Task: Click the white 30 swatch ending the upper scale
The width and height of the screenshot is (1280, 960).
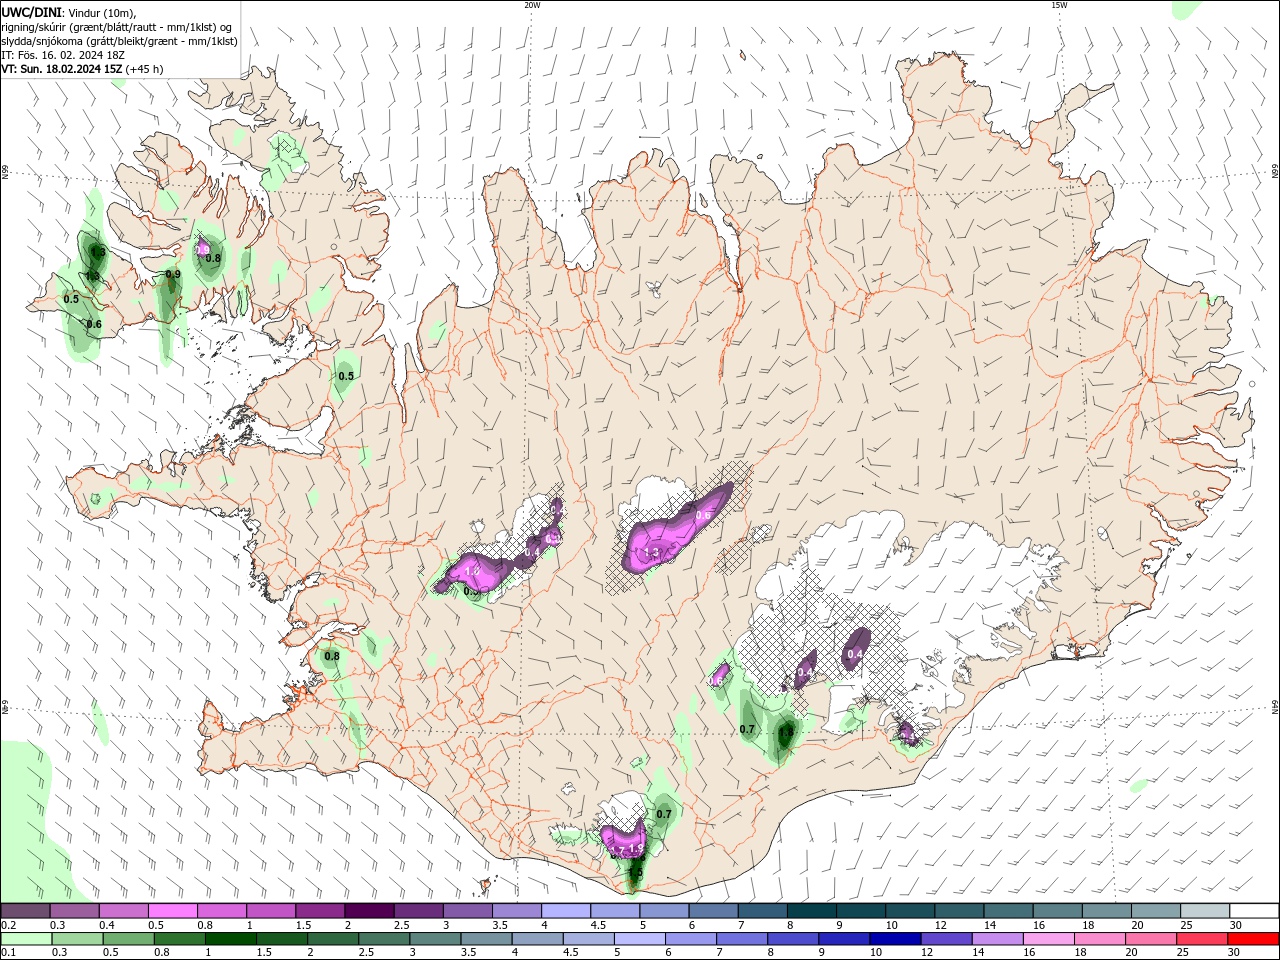Action: tap(1254, 911)
